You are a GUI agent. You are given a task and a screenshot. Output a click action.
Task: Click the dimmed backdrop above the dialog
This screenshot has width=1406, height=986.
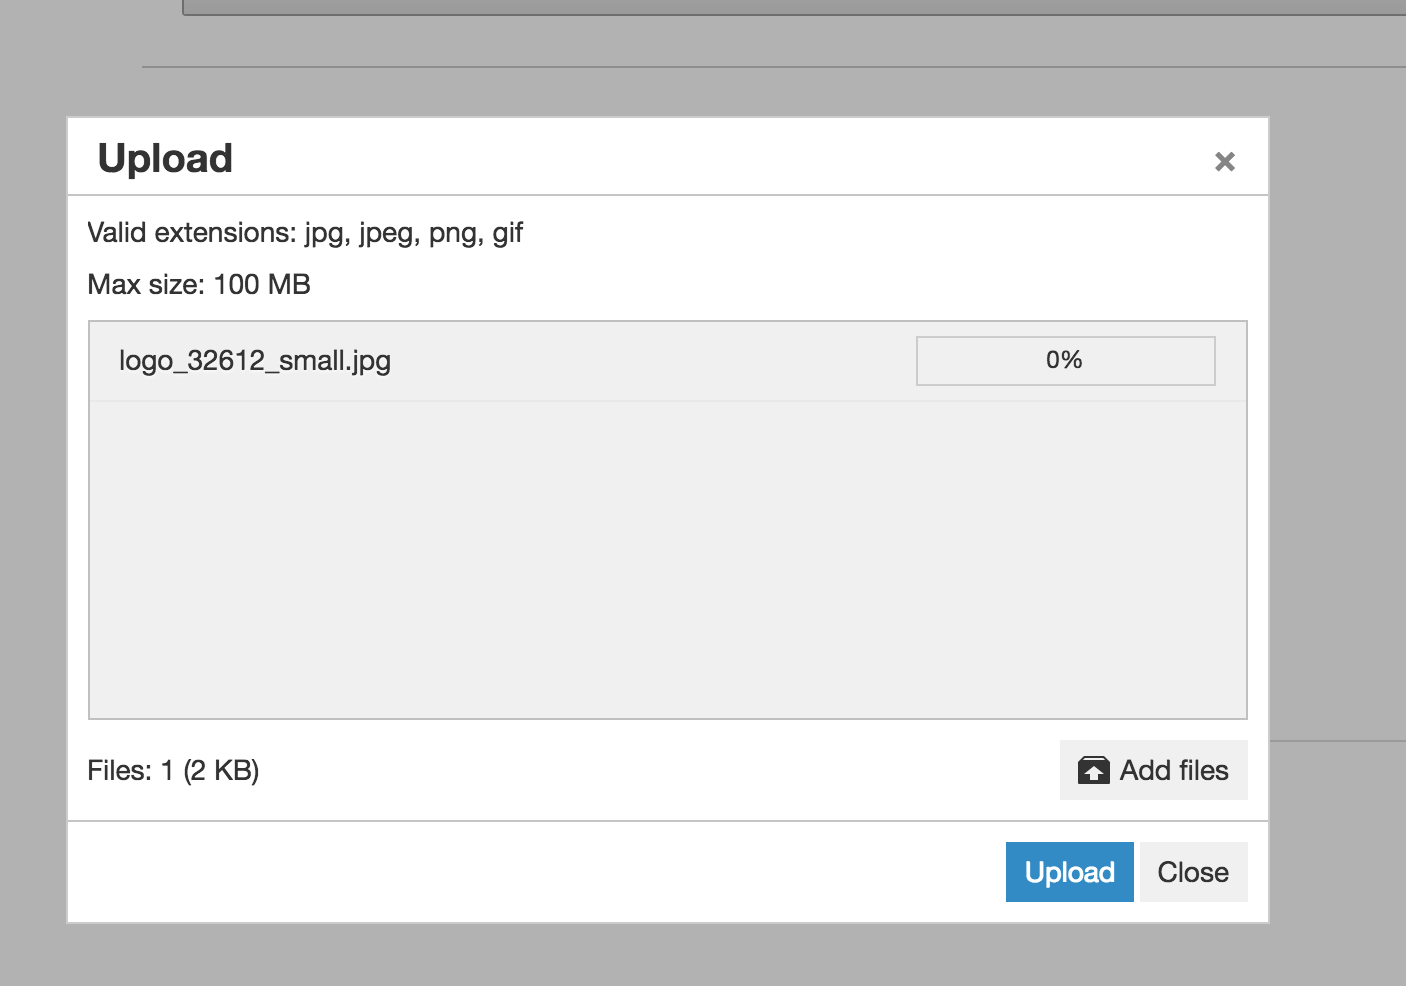667,92
